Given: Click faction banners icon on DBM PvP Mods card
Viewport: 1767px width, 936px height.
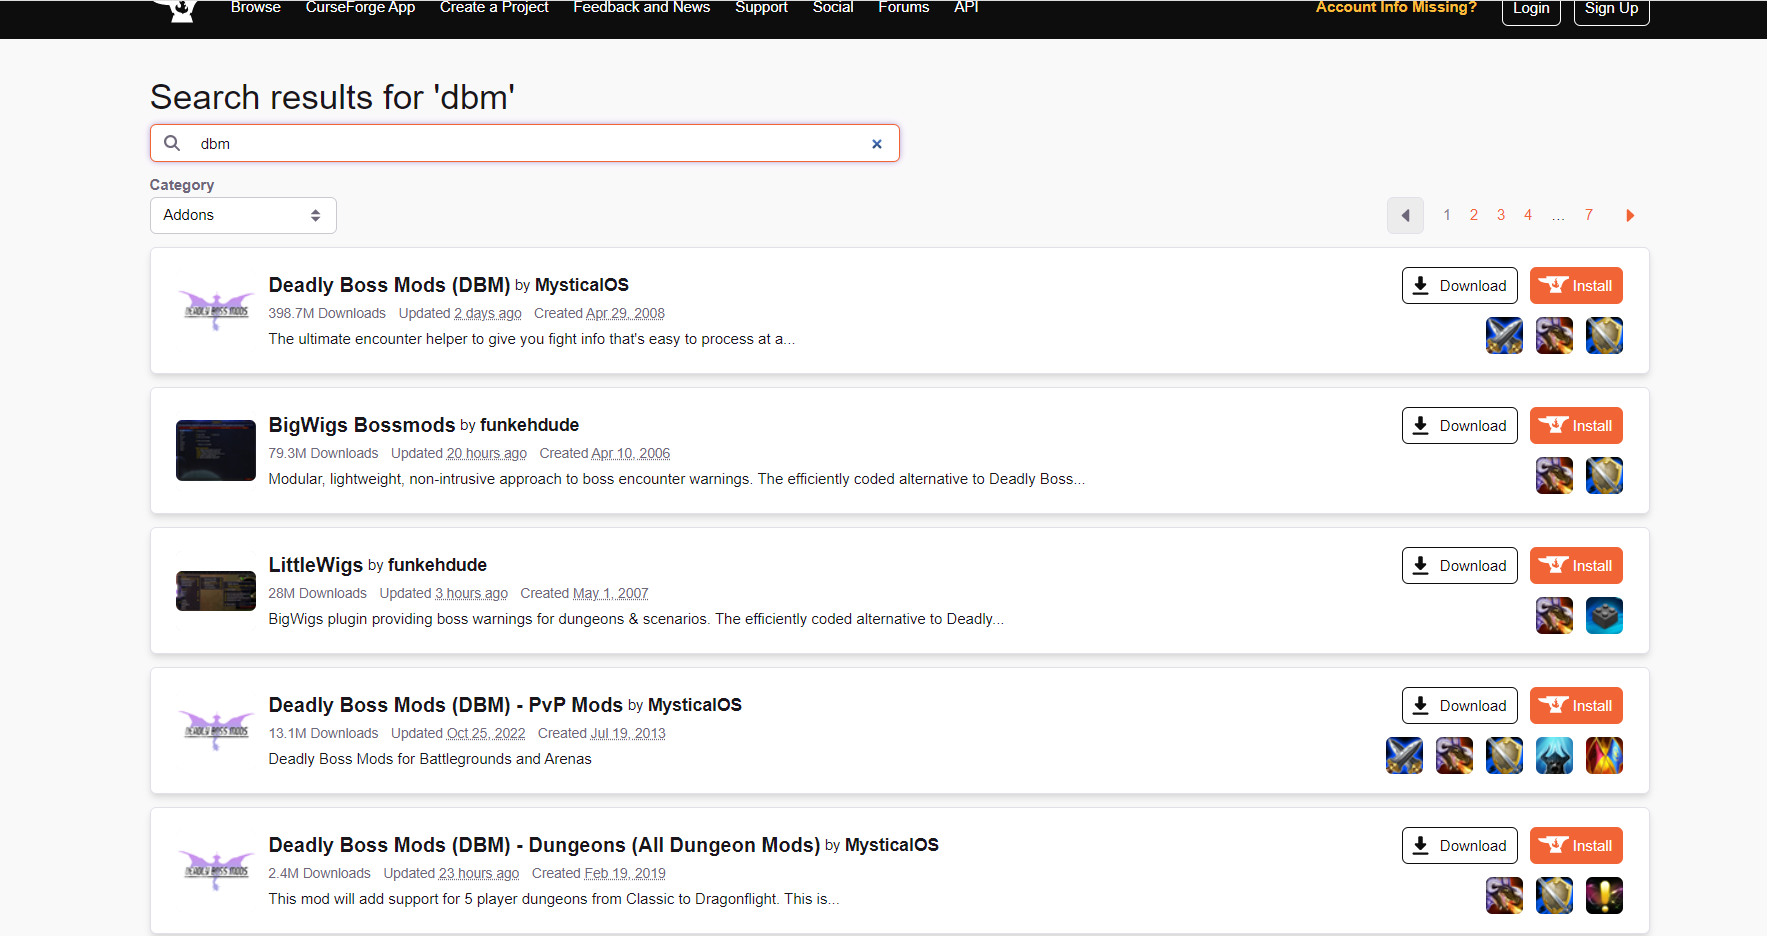Looking at the screenshot, I should 1604,756.
